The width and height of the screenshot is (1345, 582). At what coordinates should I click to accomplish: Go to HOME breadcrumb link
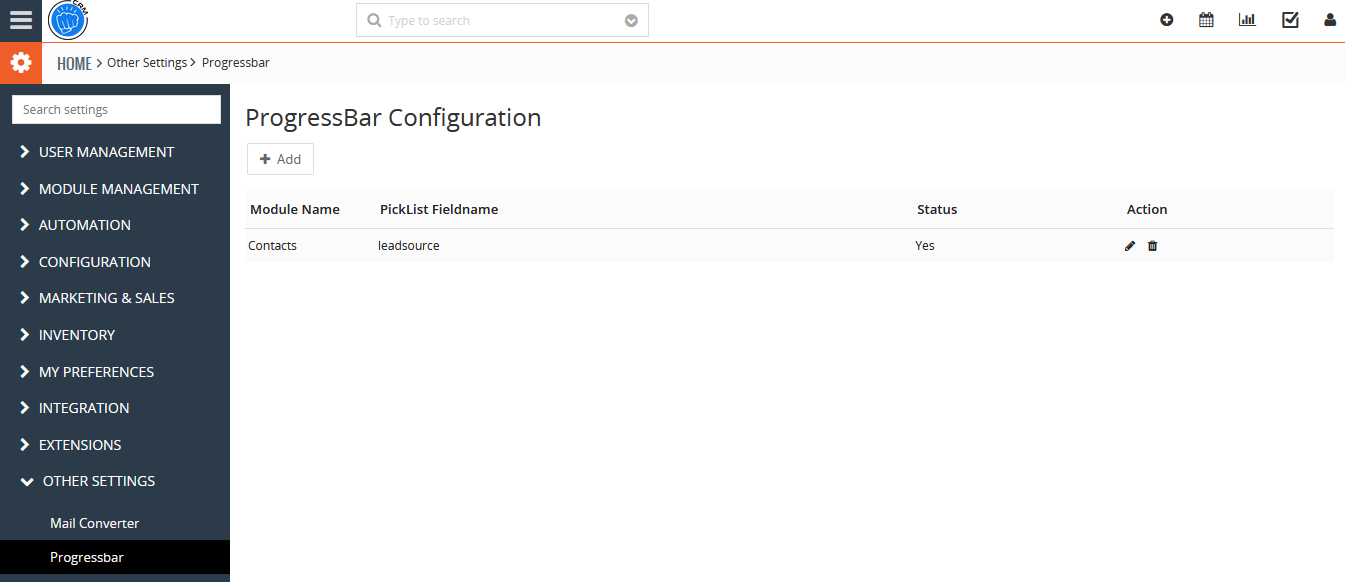pos(74,63)
